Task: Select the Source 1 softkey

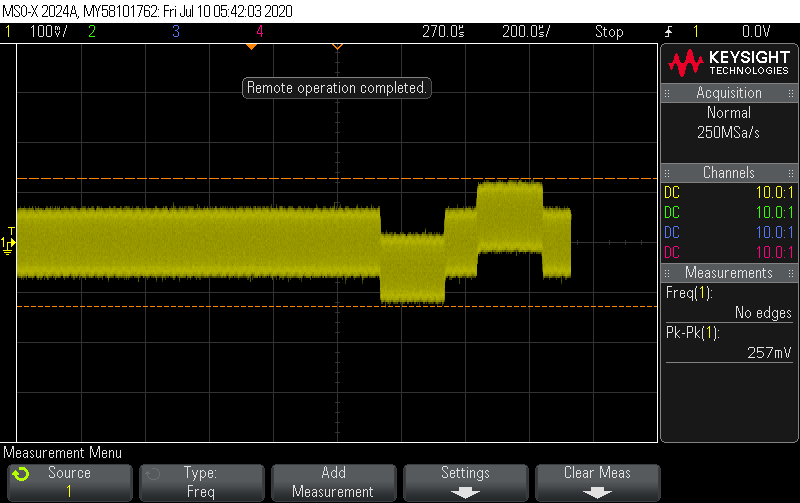Action: click(x=70, y=483)
